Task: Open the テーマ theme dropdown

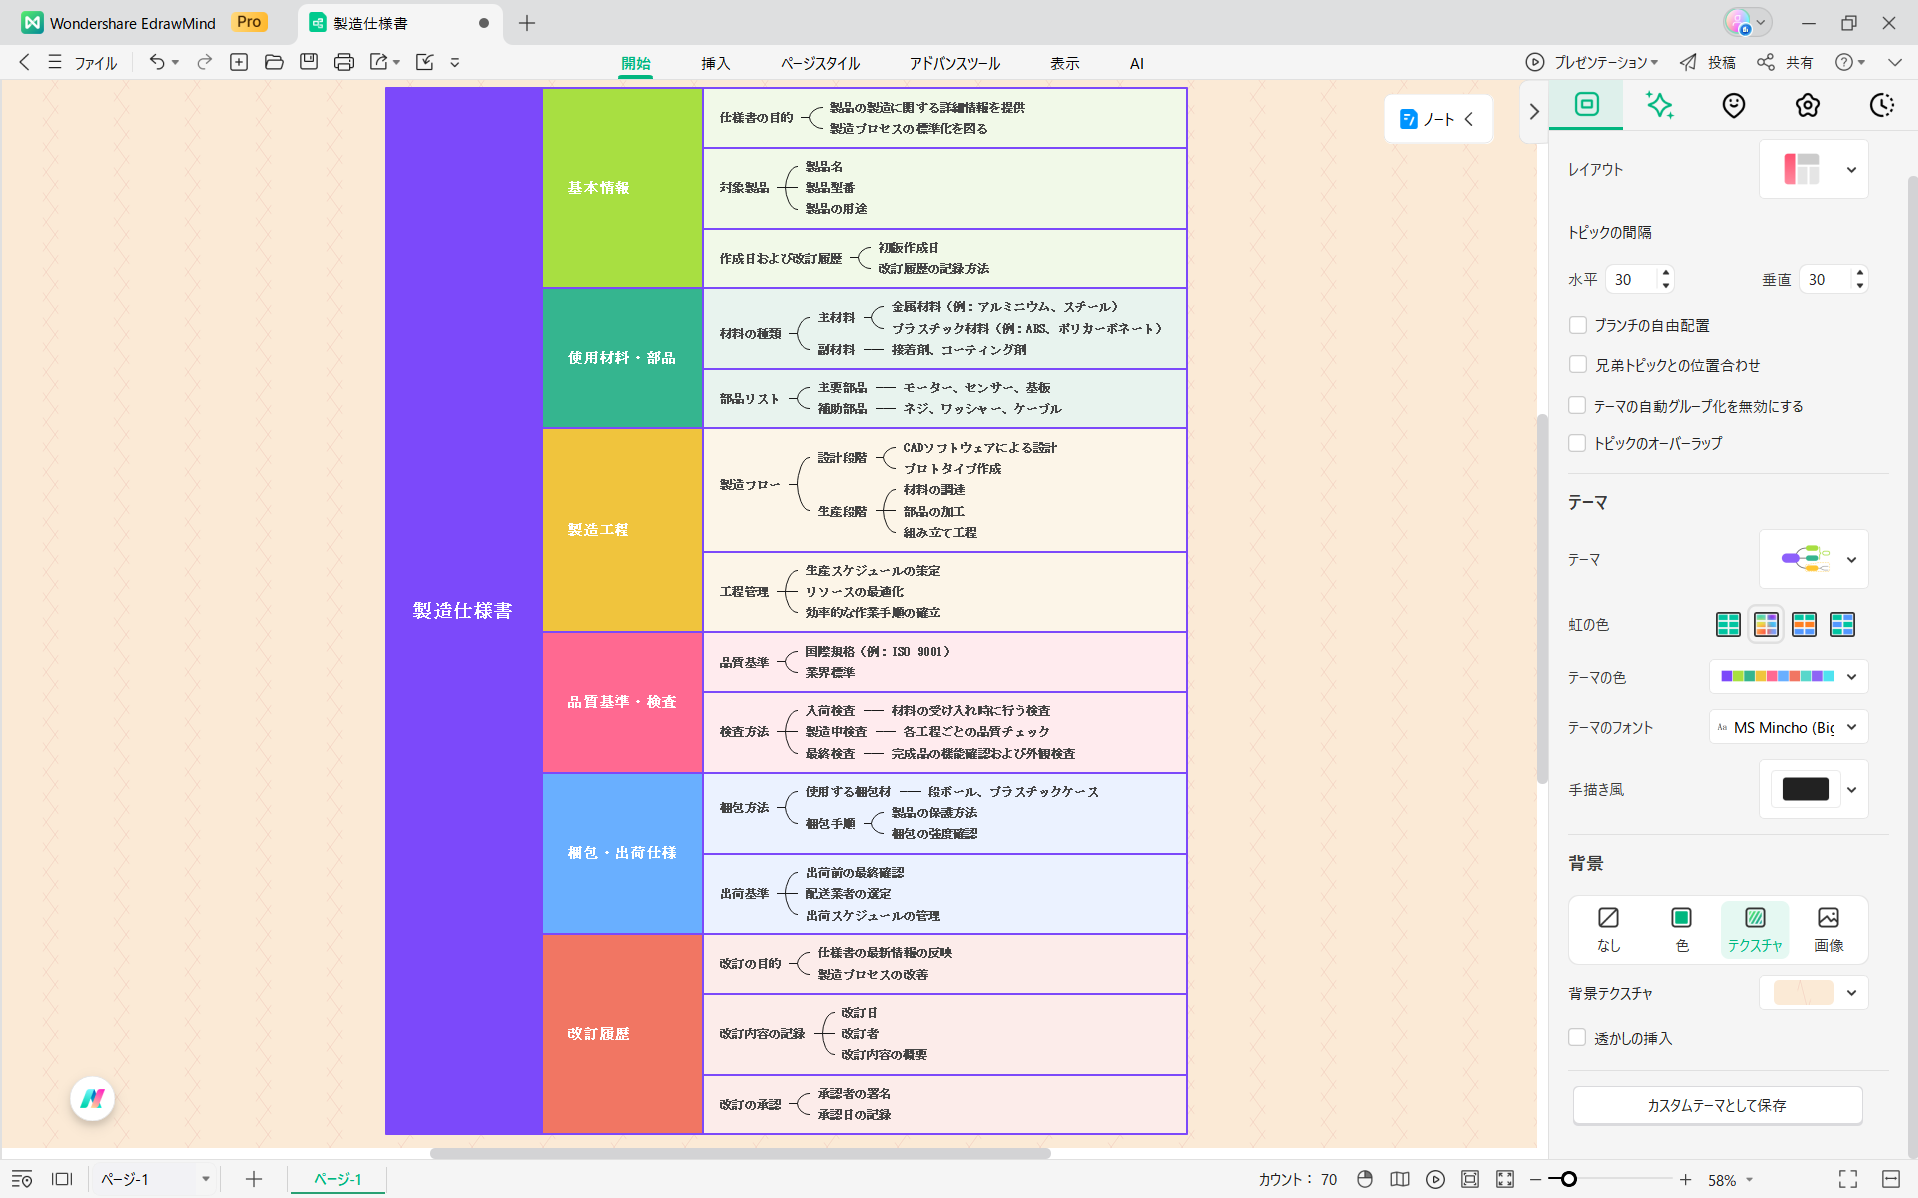Action: coord(1813,559)
